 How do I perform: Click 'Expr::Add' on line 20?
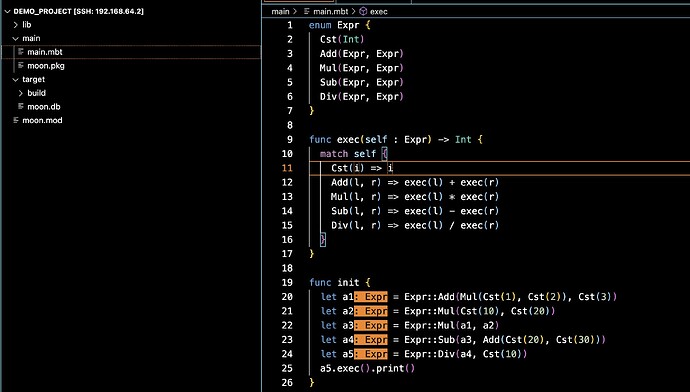pyautogui.click(x=429, y=297)
